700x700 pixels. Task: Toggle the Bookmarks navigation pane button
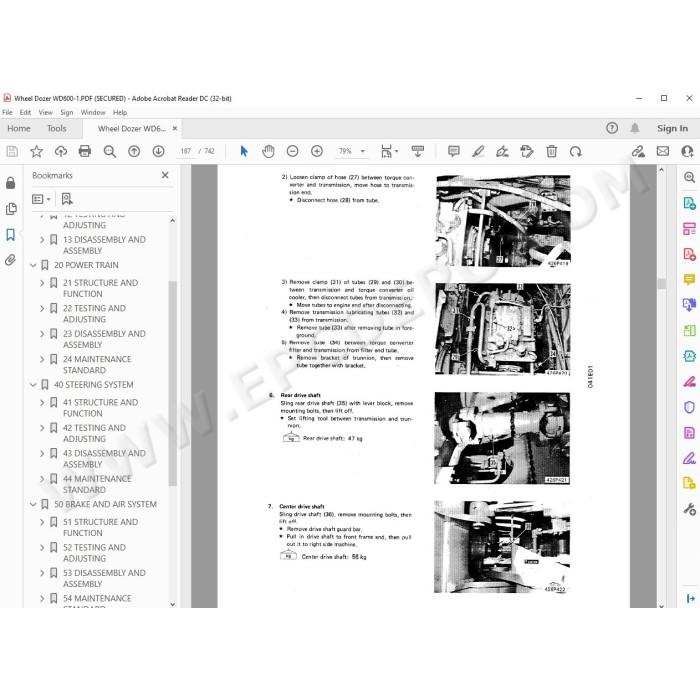click(x=11, y=234)
